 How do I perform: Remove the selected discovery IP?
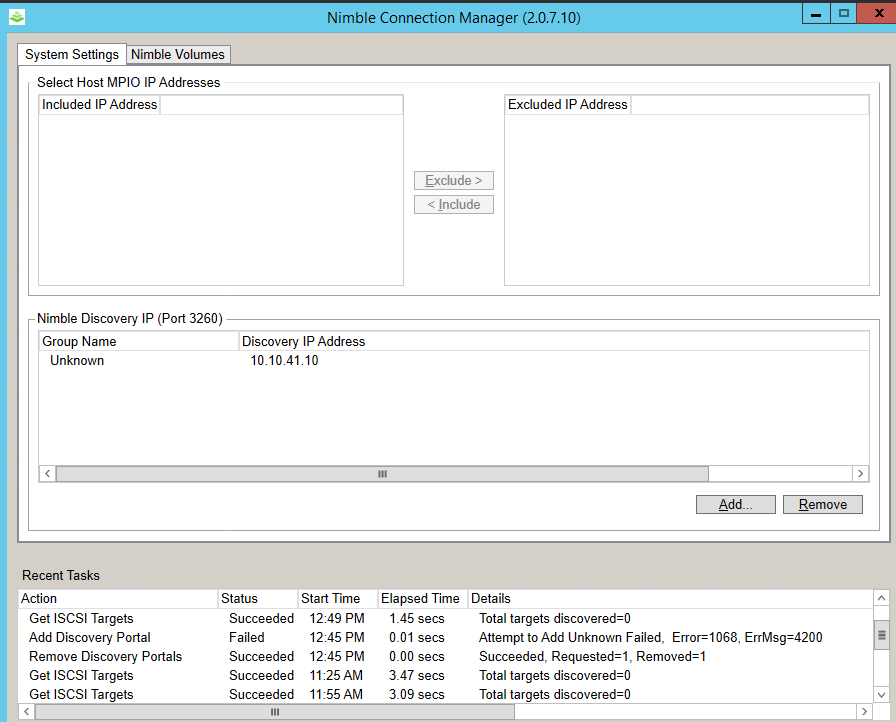pos(822,504)
